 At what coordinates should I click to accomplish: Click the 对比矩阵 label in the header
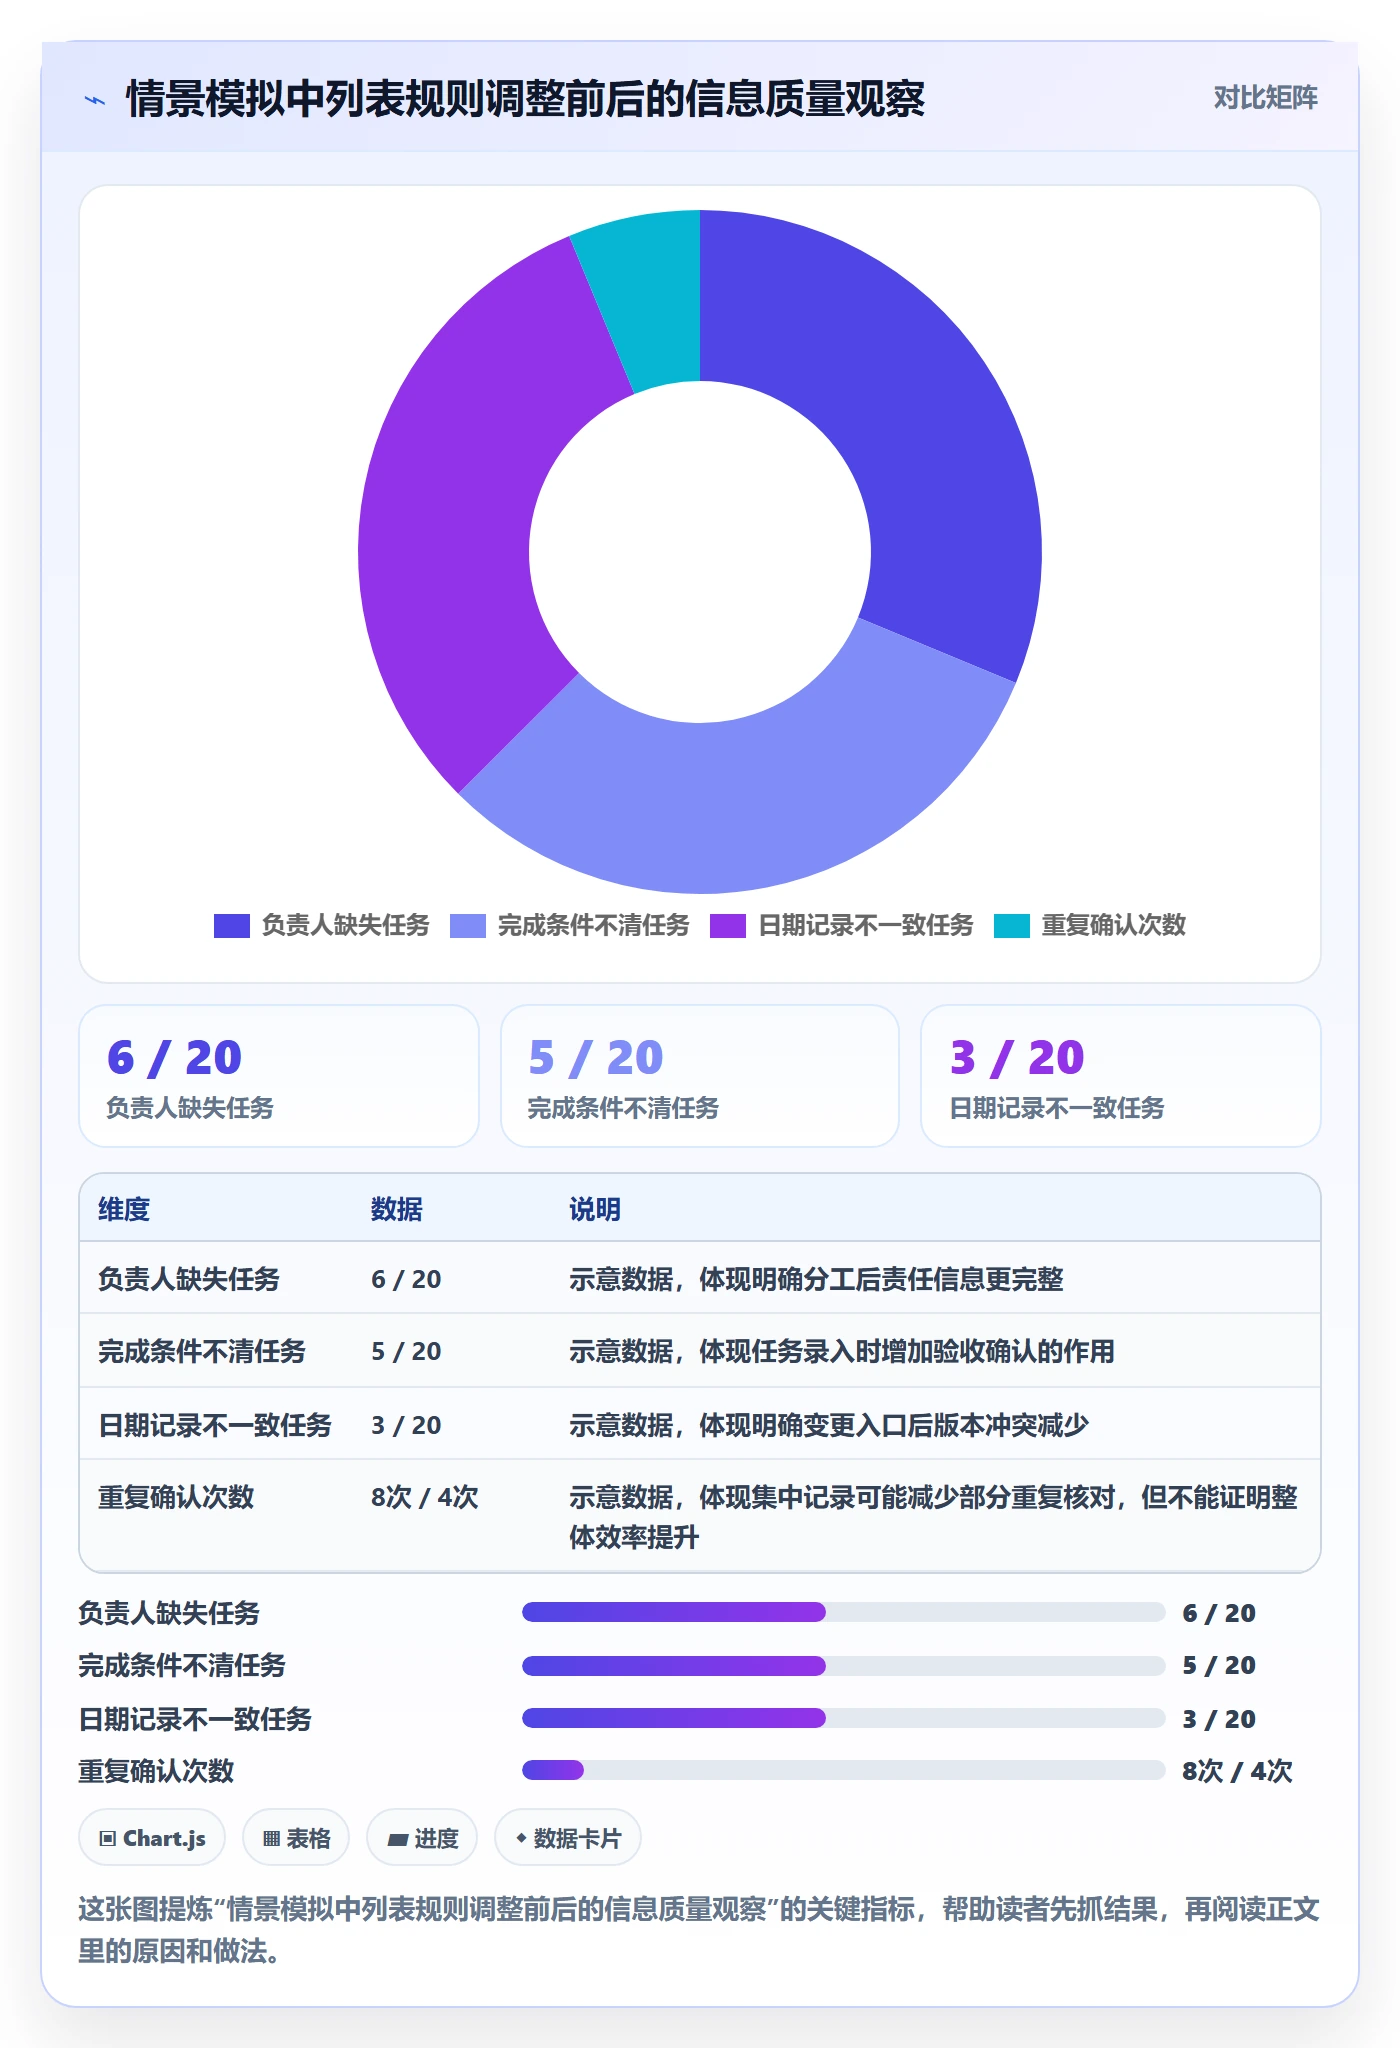pyautogui.click(x=1265, y=97)
